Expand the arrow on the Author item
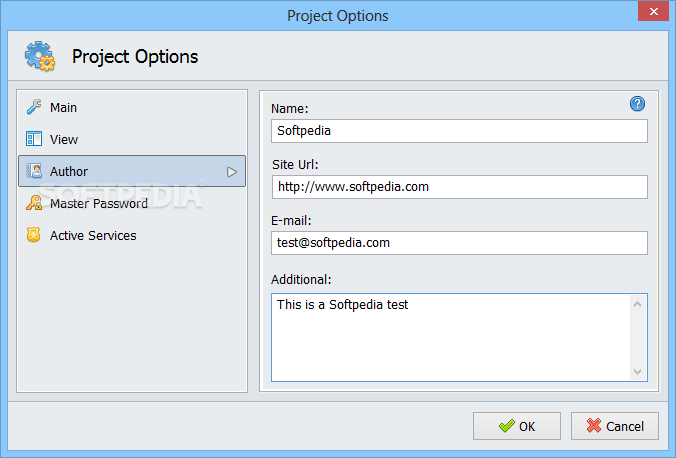 (232, 172)
